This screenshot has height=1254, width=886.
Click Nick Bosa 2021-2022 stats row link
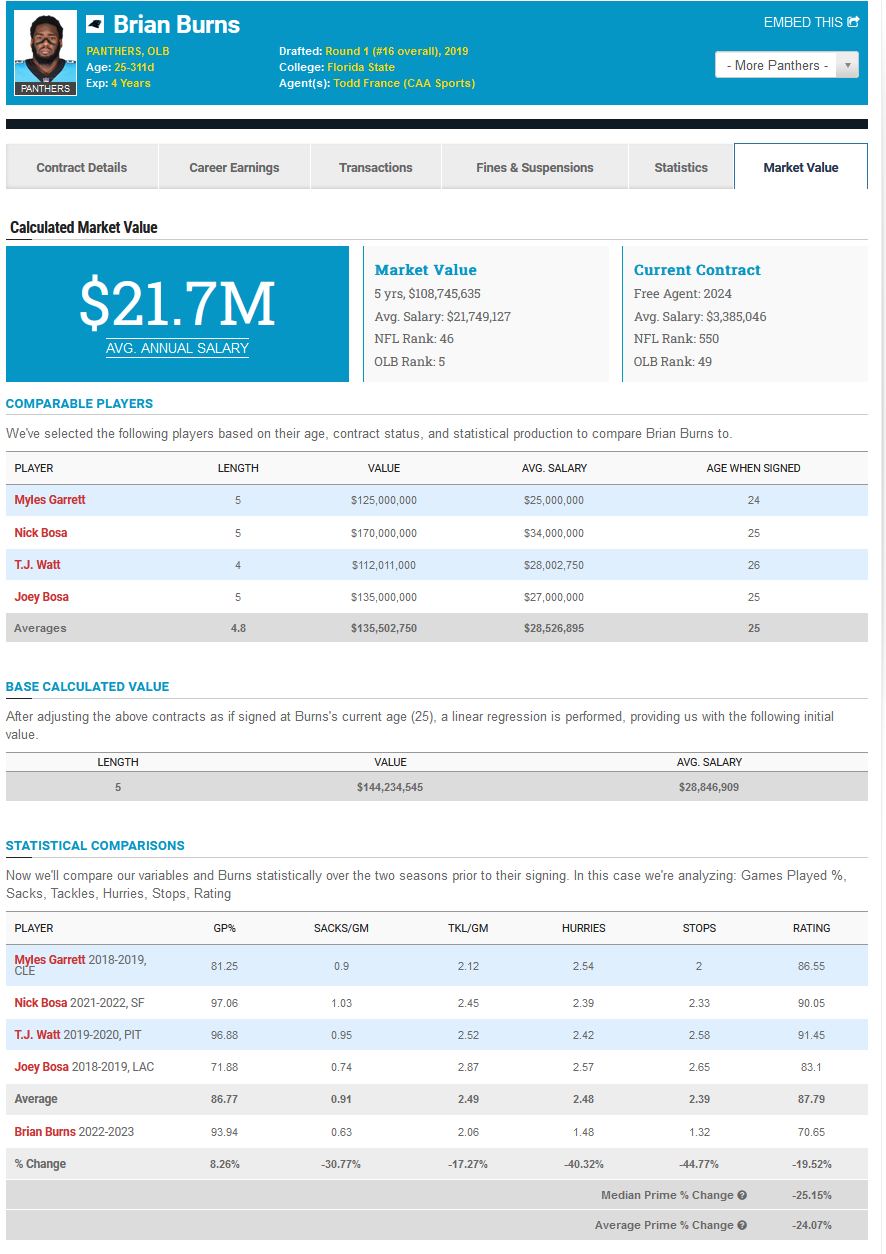[x=41, y=1002]
